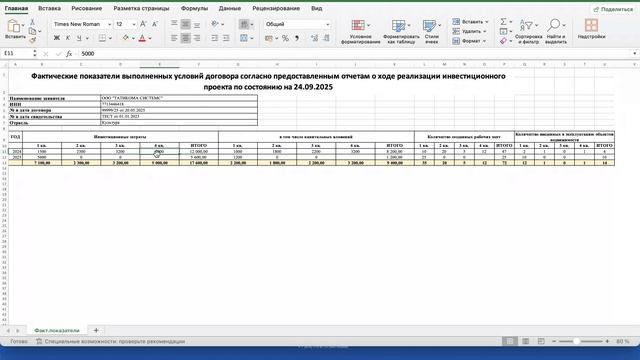Image resolution: width=640 pixels, height=360 pixels.
Task: Toggle align text right
Action: [x=197, y=38]
